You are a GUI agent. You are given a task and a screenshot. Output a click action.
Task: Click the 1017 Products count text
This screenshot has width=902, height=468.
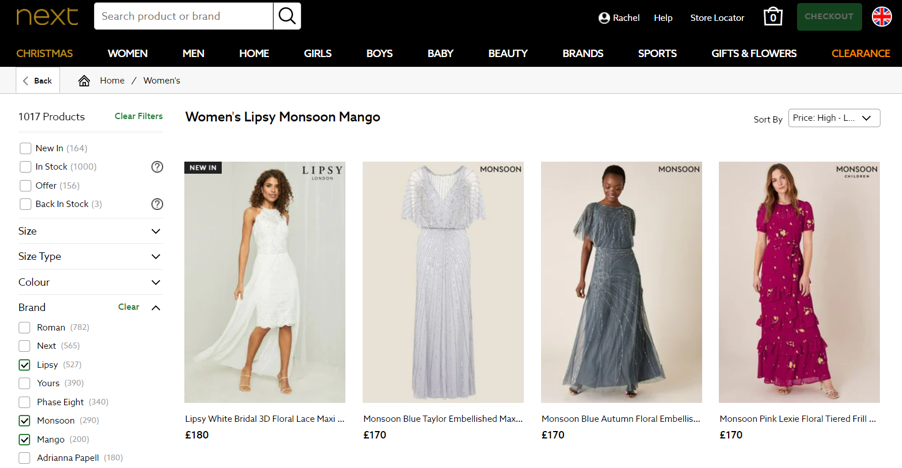tap(51, 117)
